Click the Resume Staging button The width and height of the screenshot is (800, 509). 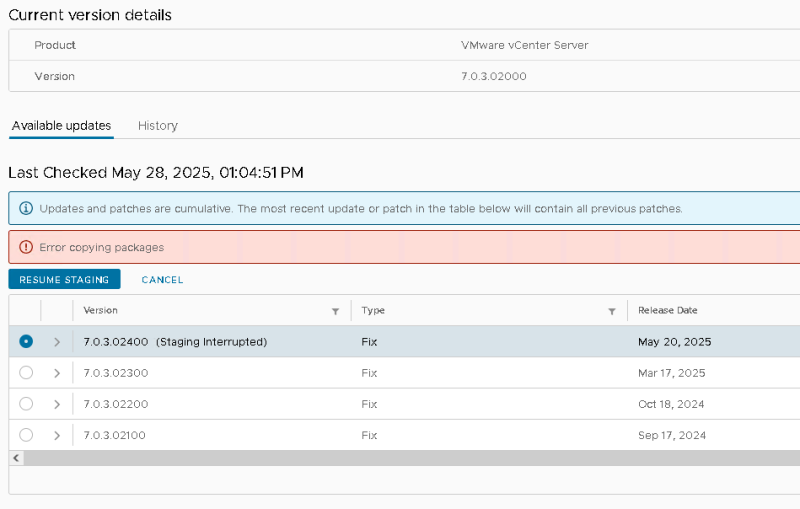pyautogui.click(x=64, y=279)
